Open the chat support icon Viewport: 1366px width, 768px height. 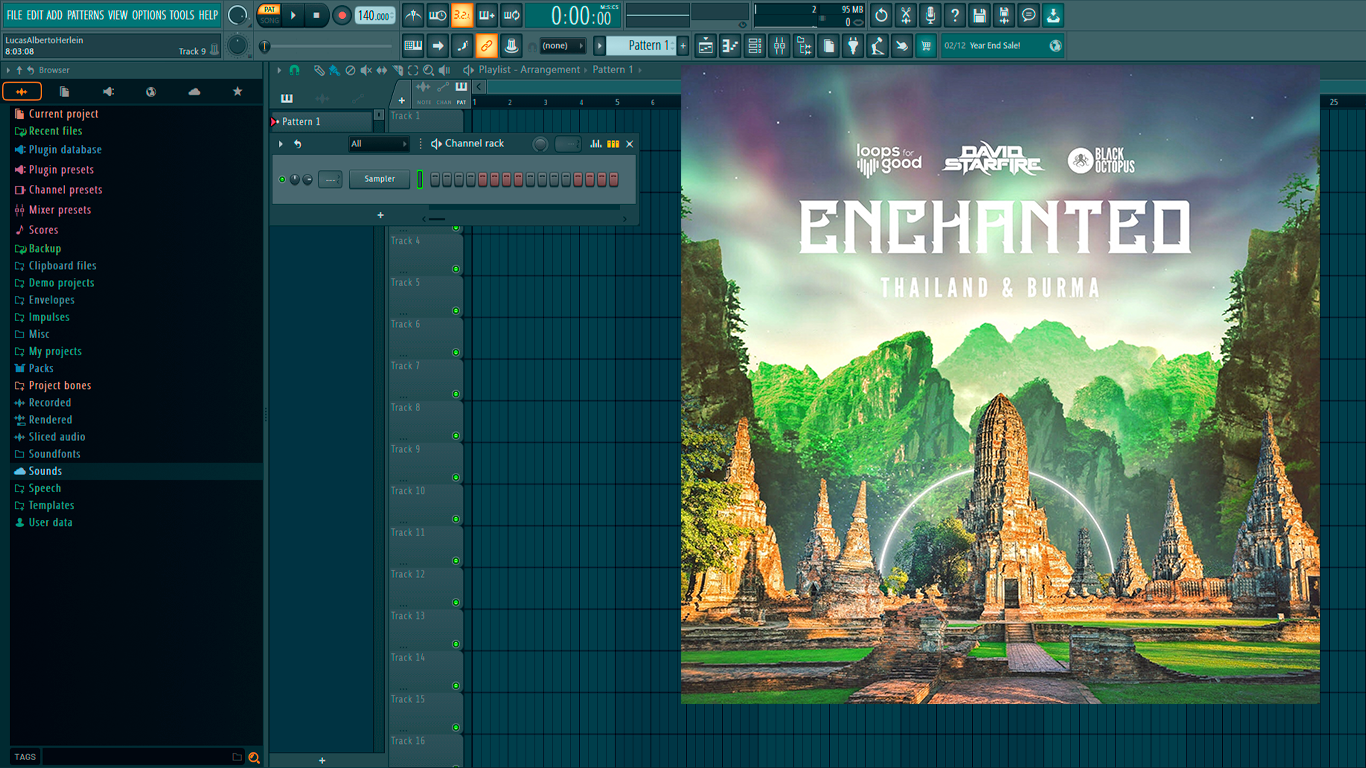coord(1028,15)
